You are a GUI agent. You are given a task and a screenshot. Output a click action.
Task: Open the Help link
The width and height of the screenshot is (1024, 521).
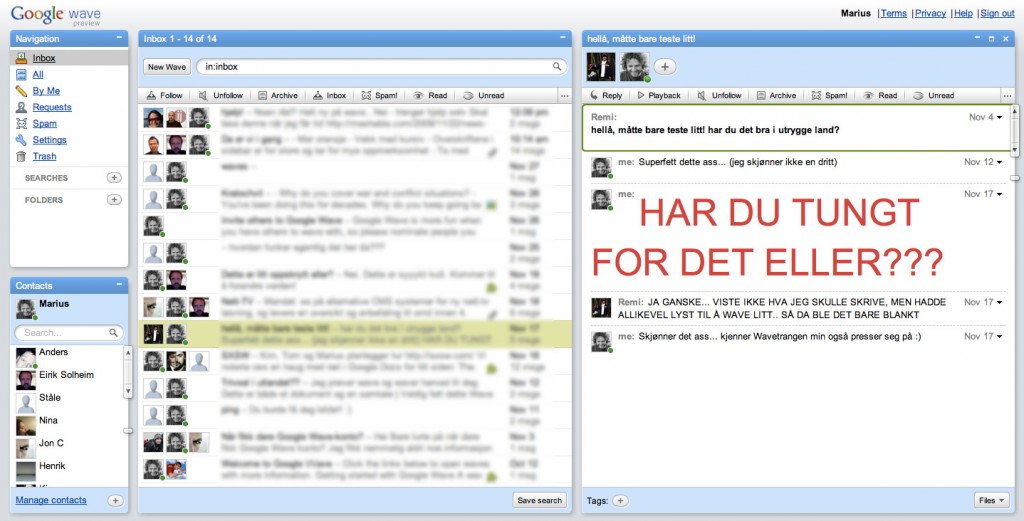coord(963,13)
